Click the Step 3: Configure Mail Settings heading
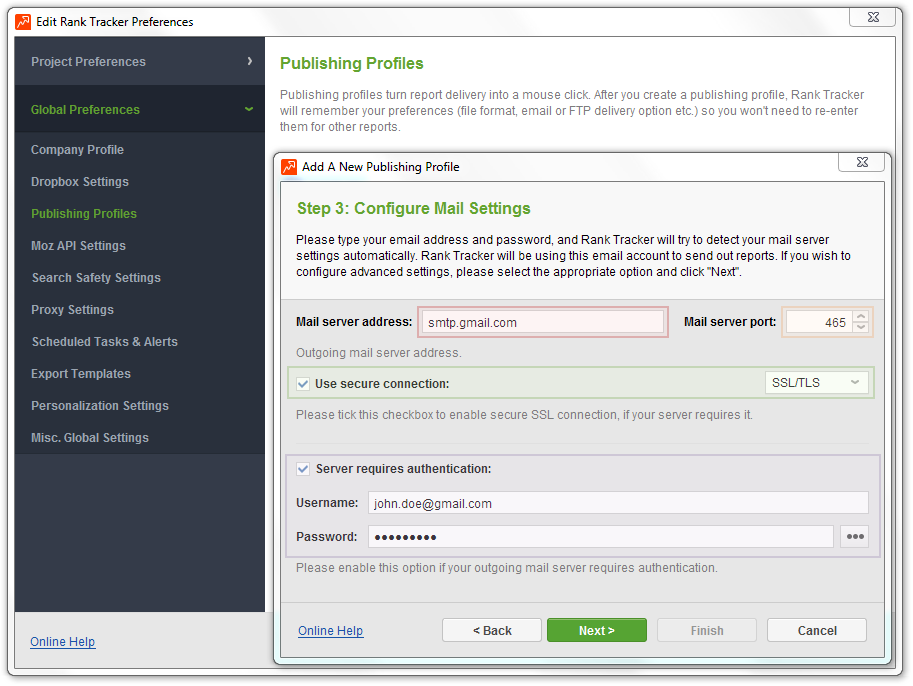913x686 pixels. 414,208
